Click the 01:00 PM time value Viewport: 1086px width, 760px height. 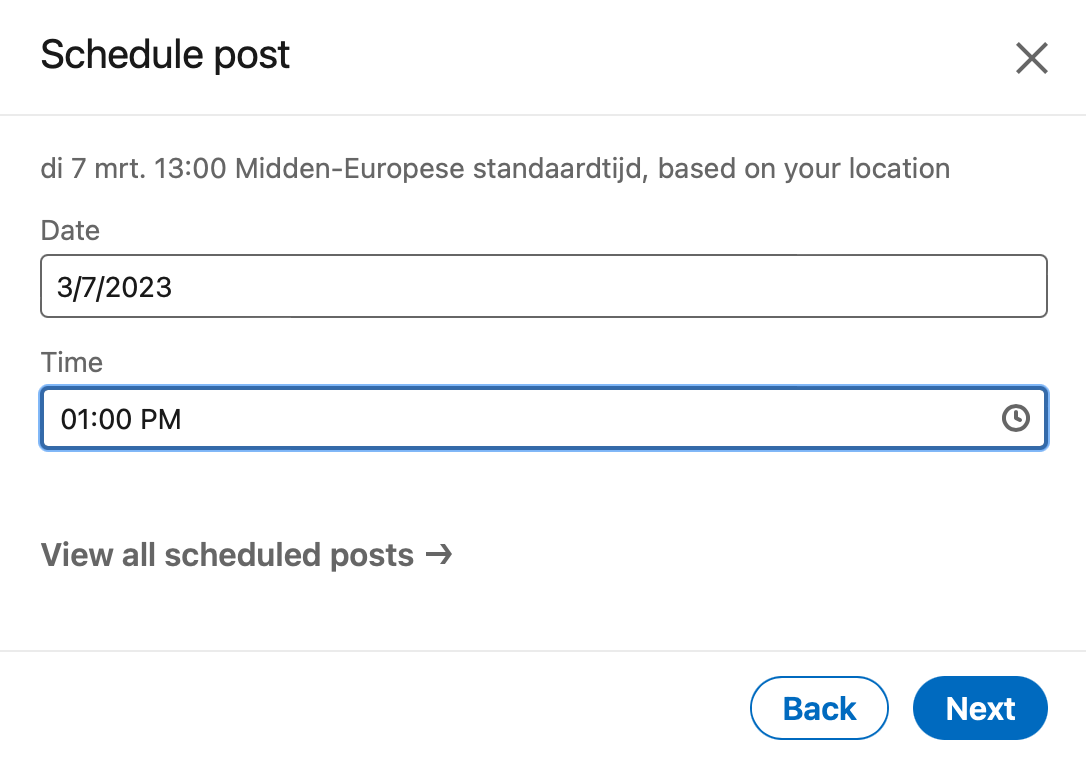pyautogui.click(x=121, y=419)
